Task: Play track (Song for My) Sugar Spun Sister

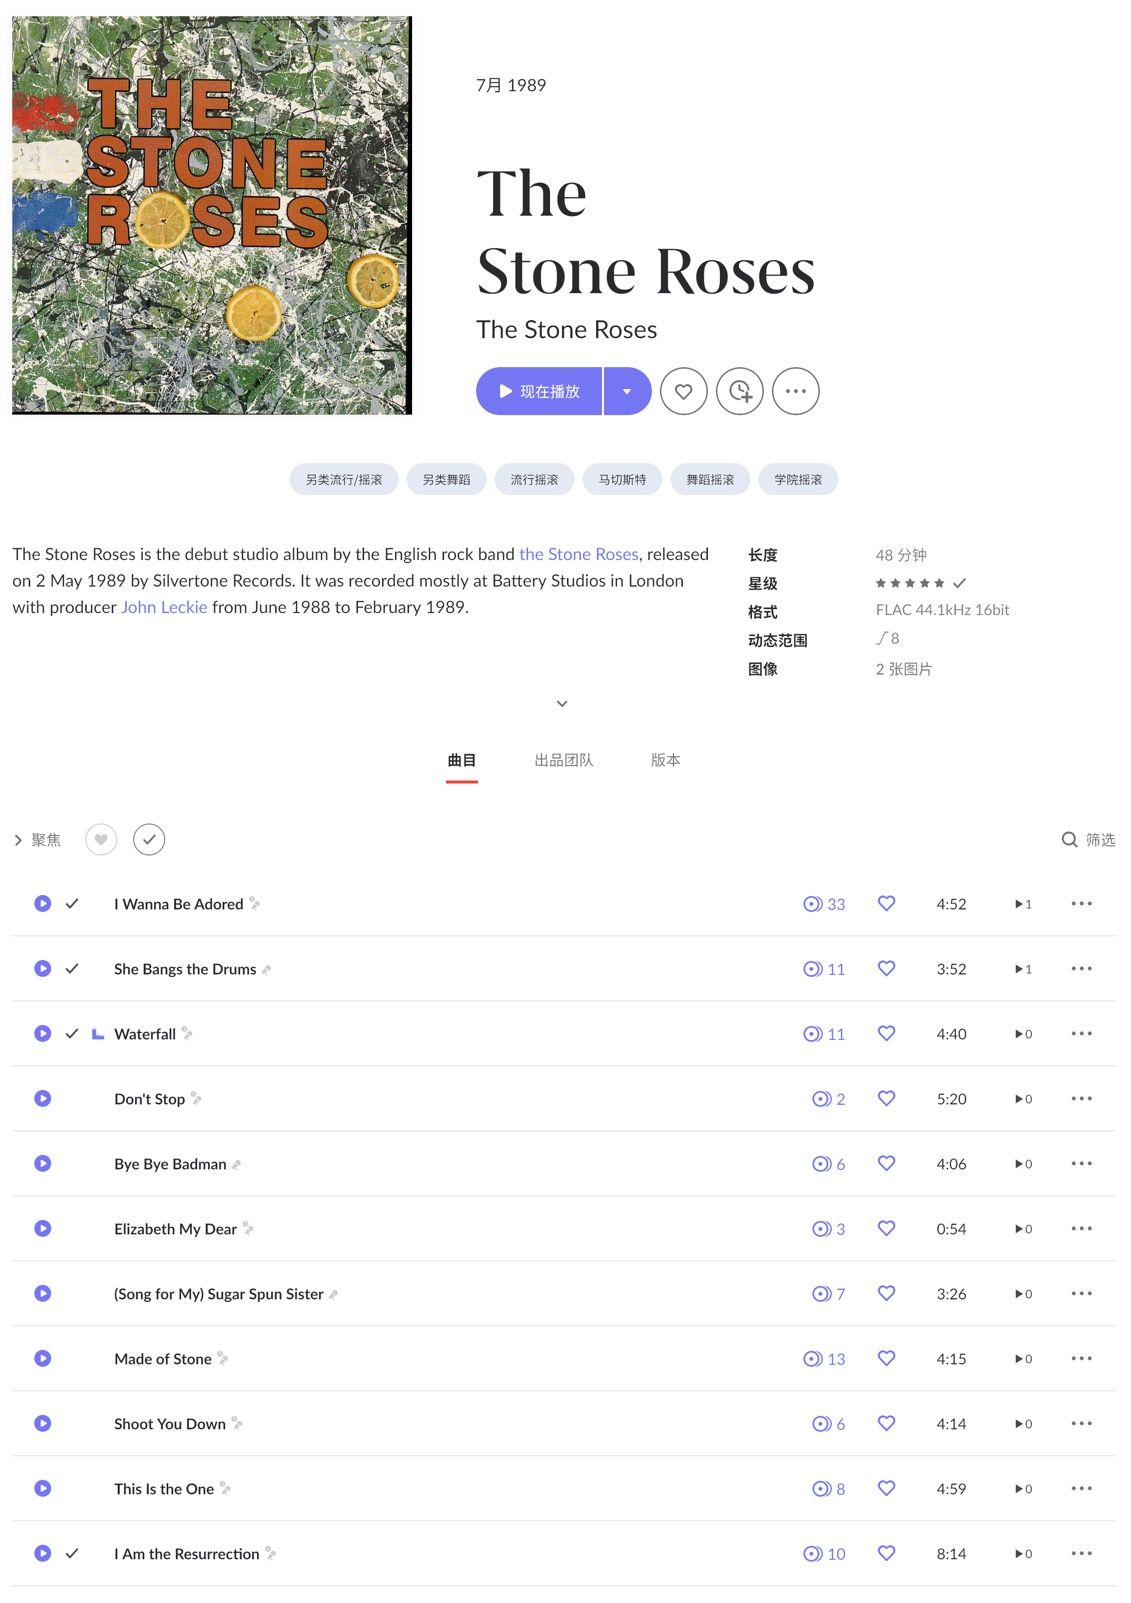Action: click(x=42, y=1293)
